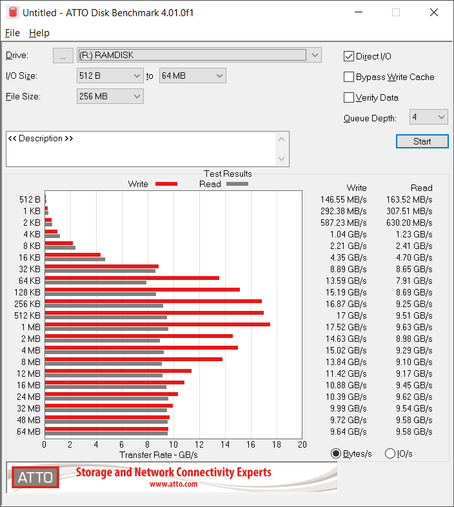Image resolution: width=454 pixels, height=507 pixels.
Task: Click the red Write legend swatch
Action: pos(166,184)
